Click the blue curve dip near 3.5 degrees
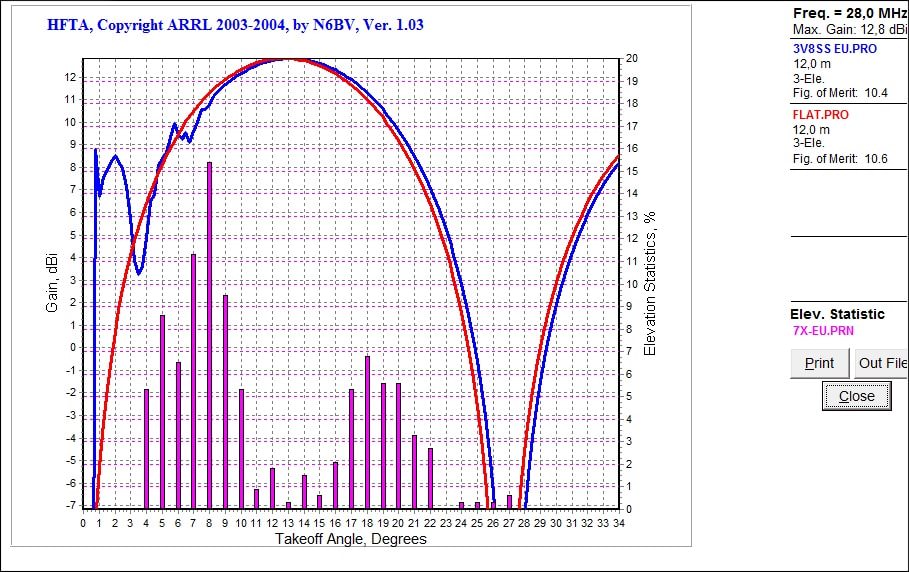Screen dimensions: 909x572 click(x=139, y=271)
